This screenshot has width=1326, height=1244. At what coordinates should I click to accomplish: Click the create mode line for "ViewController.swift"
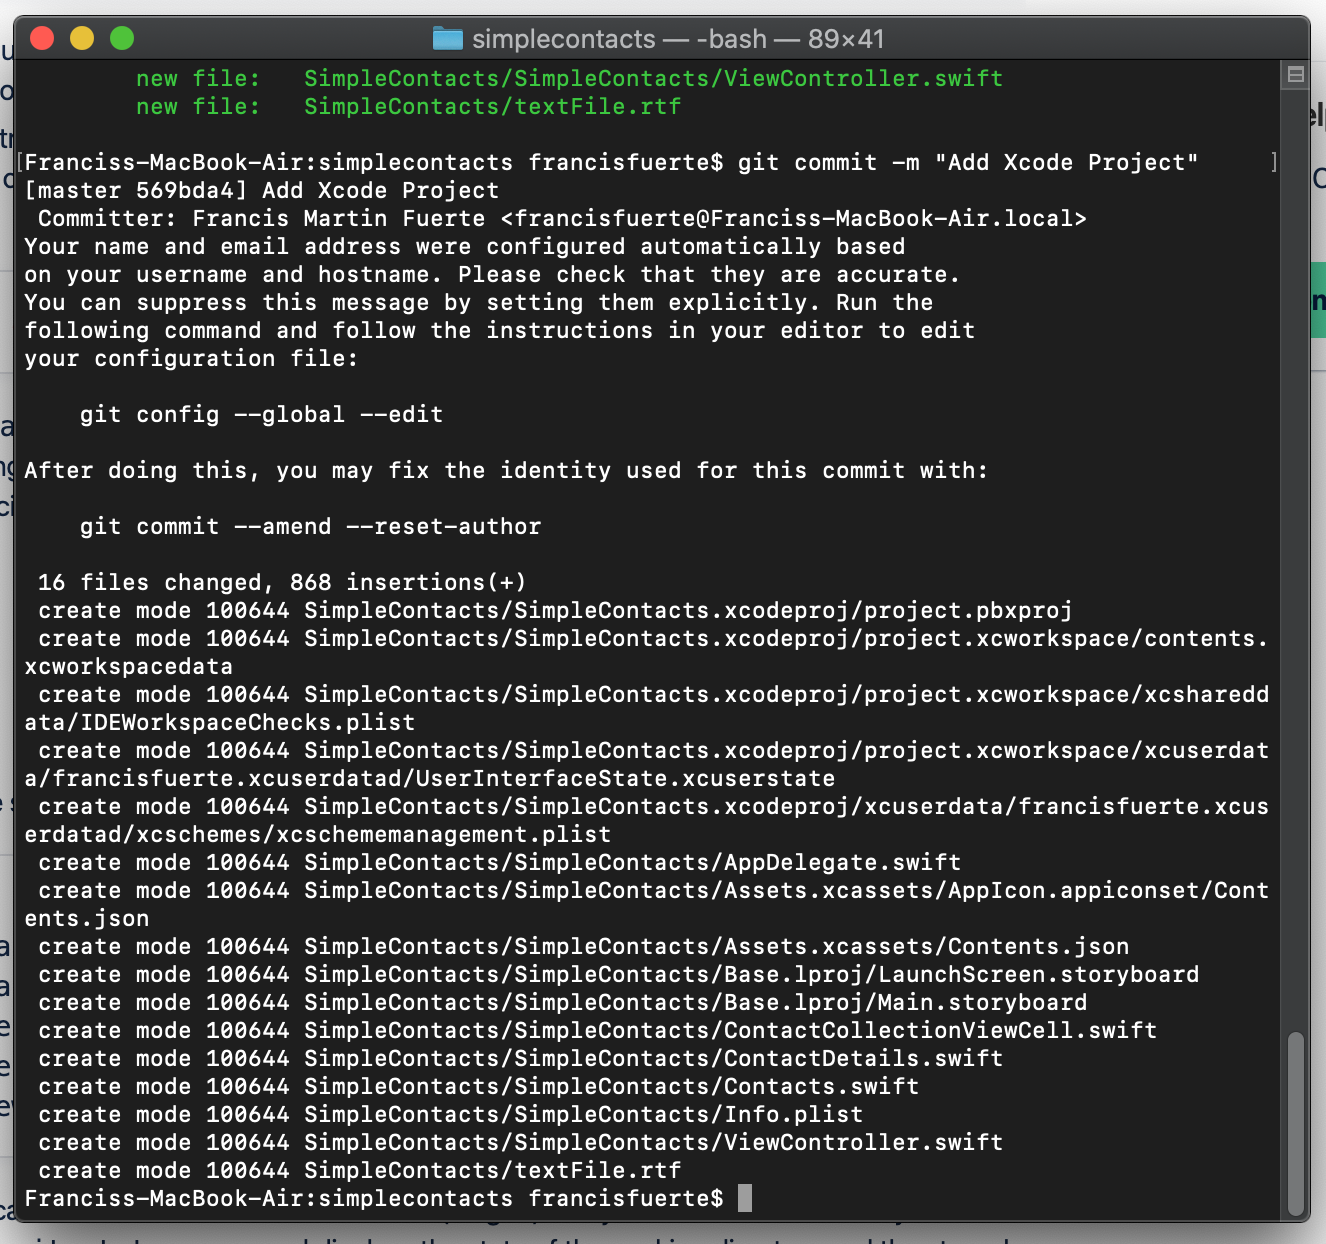(521, 1142)
